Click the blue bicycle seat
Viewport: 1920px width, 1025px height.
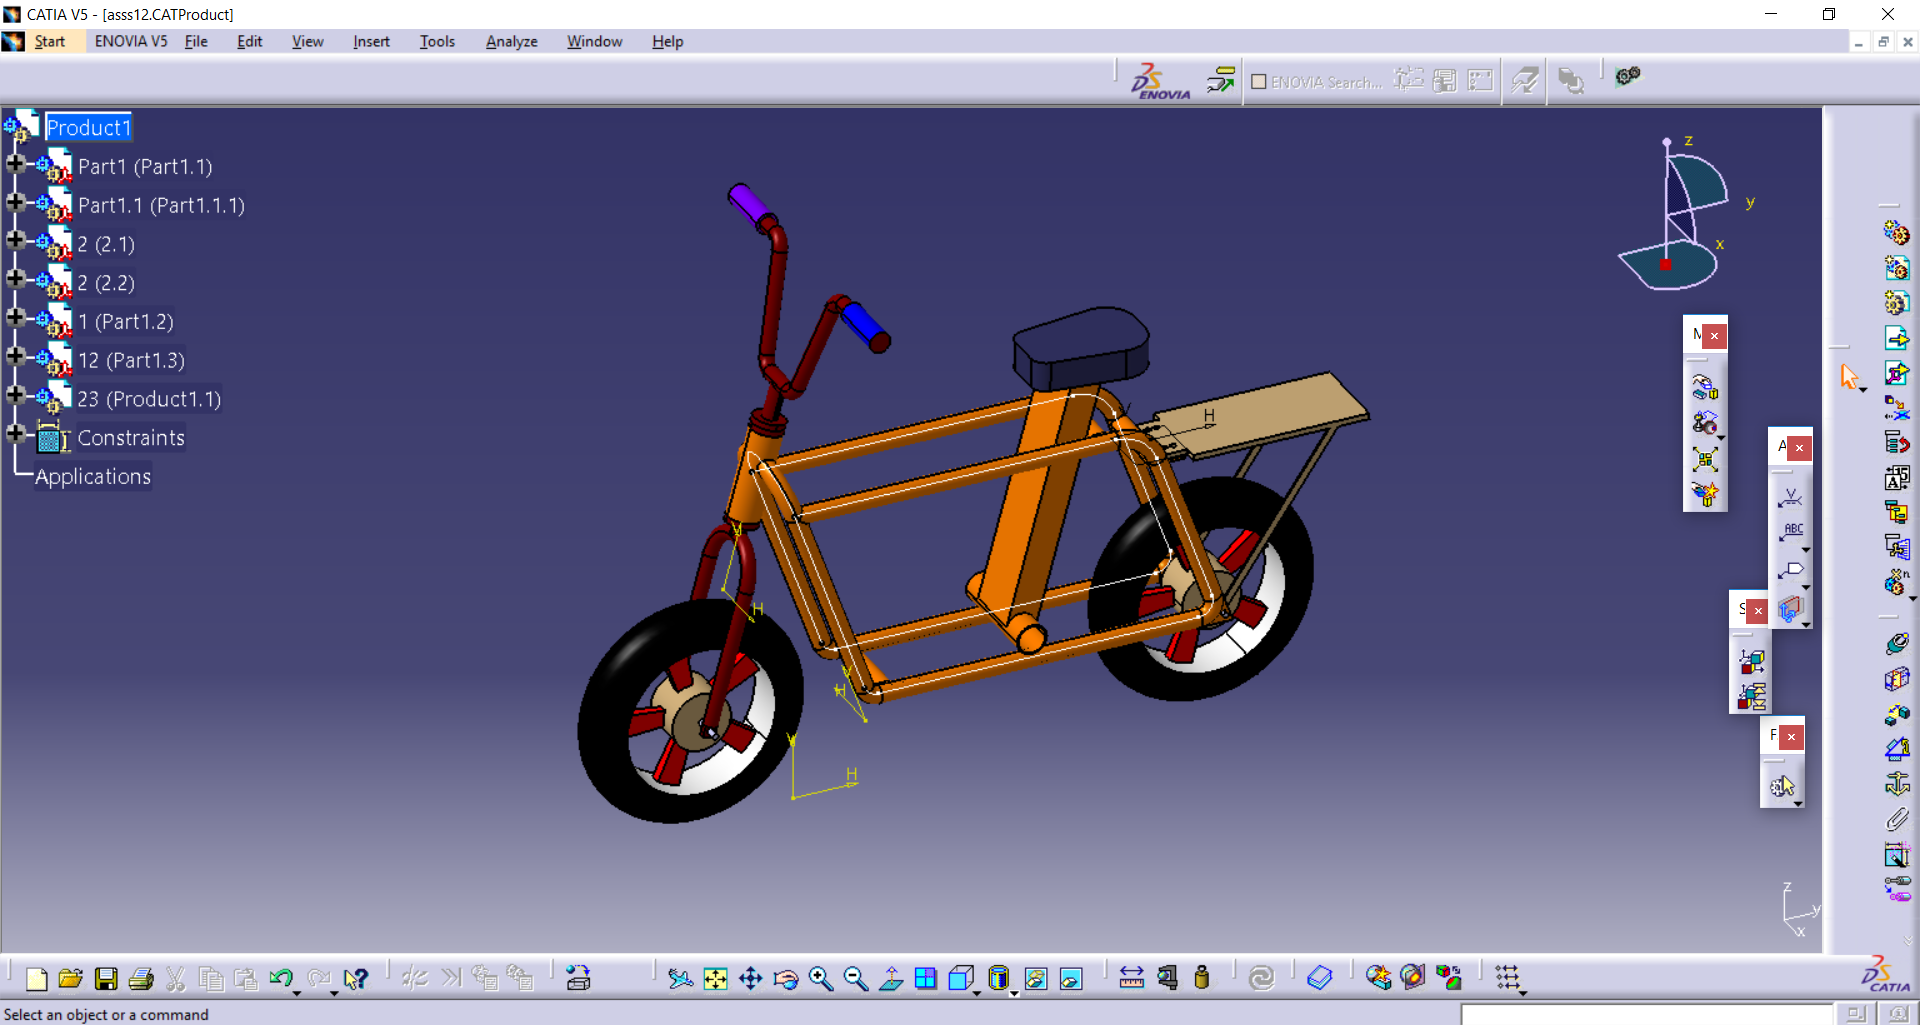tap(1082, 347)
